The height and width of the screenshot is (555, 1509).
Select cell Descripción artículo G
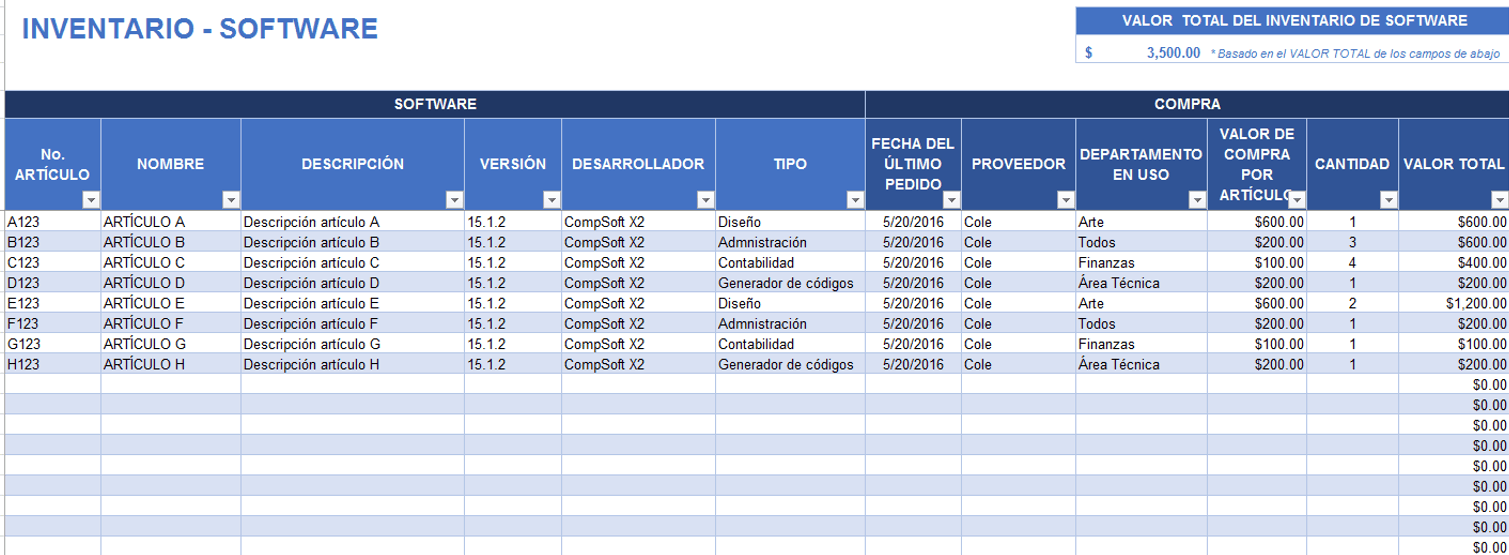point(353,344)
